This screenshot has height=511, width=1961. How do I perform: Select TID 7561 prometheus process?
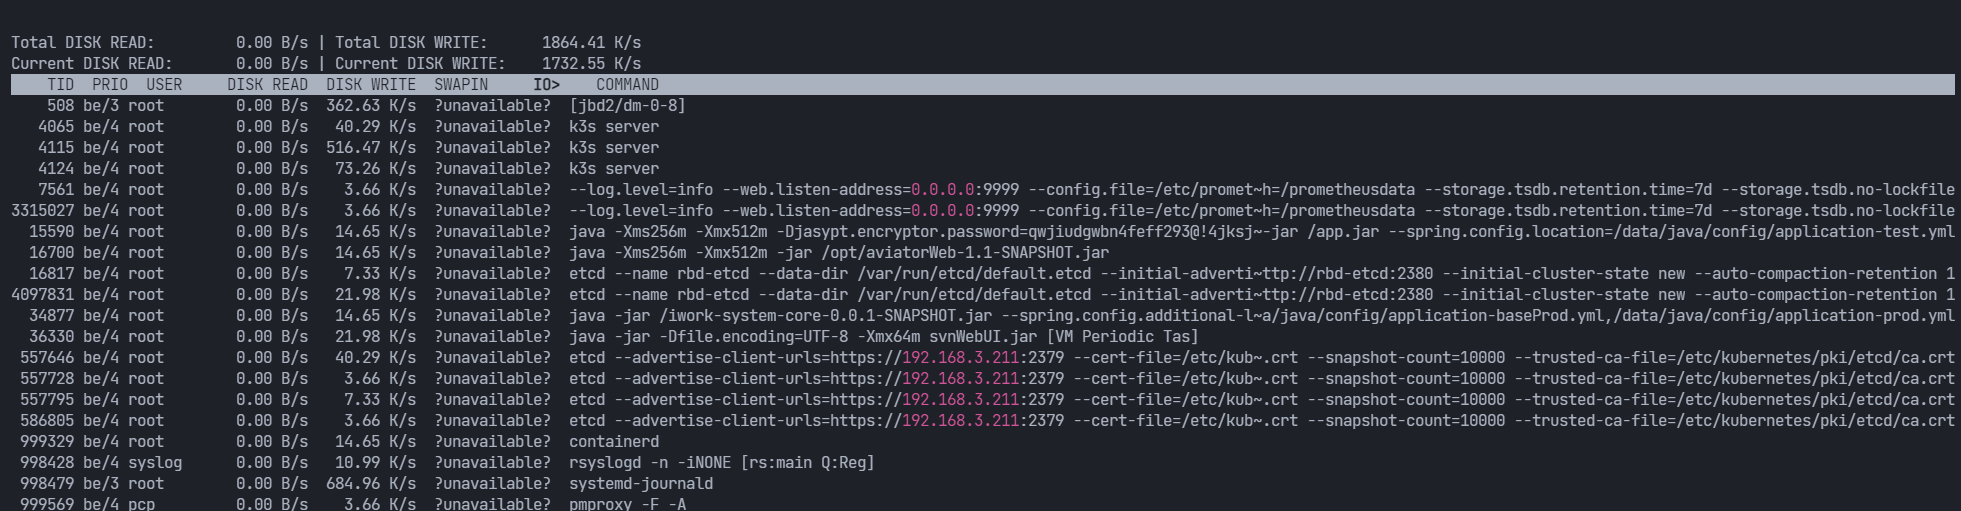pos(983,190)
